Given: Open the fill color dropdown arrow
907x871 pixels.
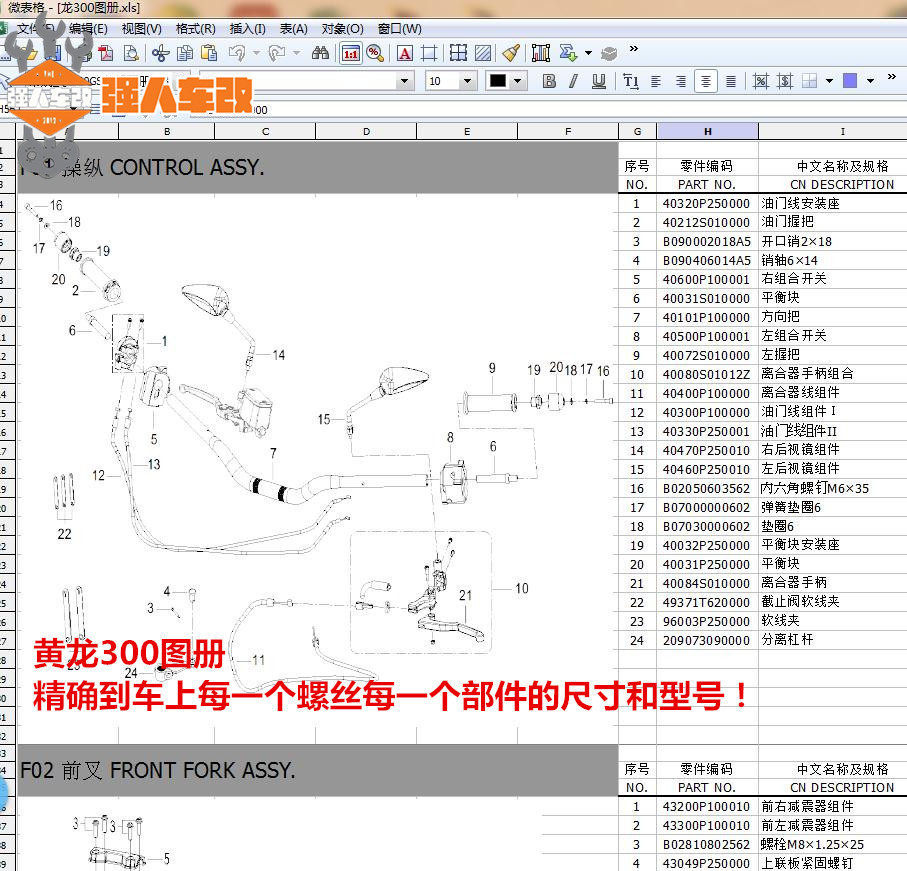Looking at the screenshot, I should [x=871, y=81].
